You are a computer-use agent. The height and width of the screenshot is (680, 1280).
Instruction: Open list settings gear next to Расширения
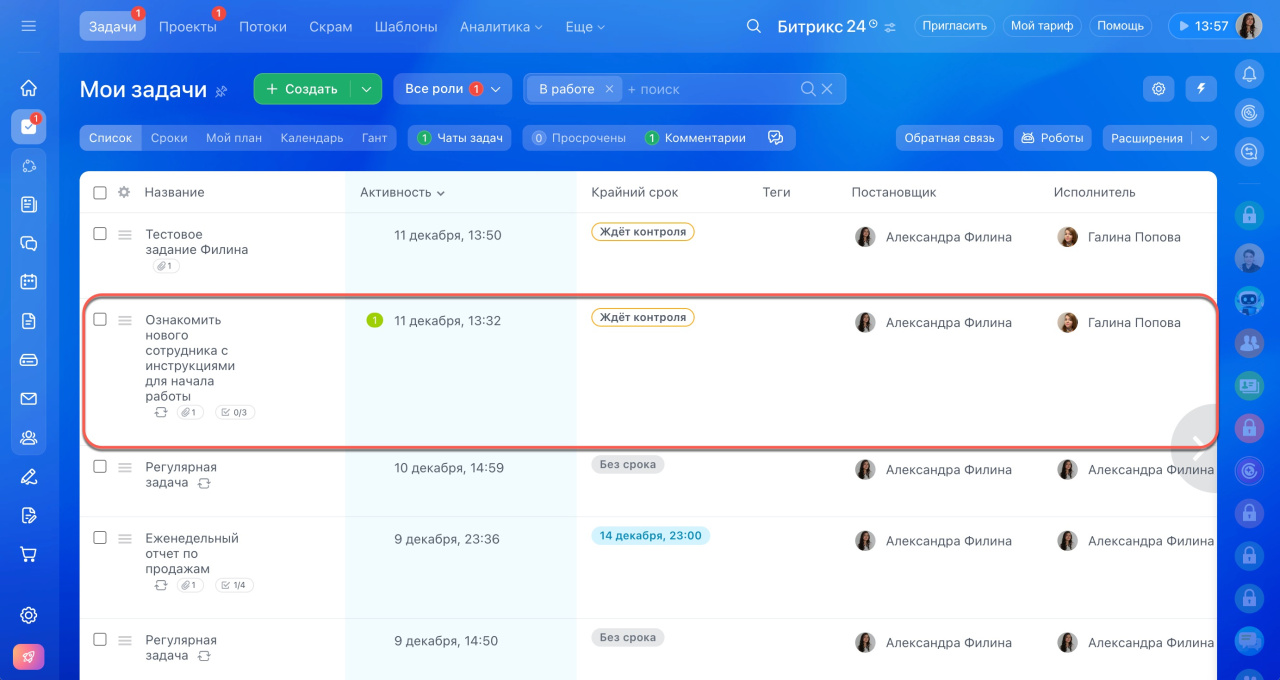coord(1159,89)
